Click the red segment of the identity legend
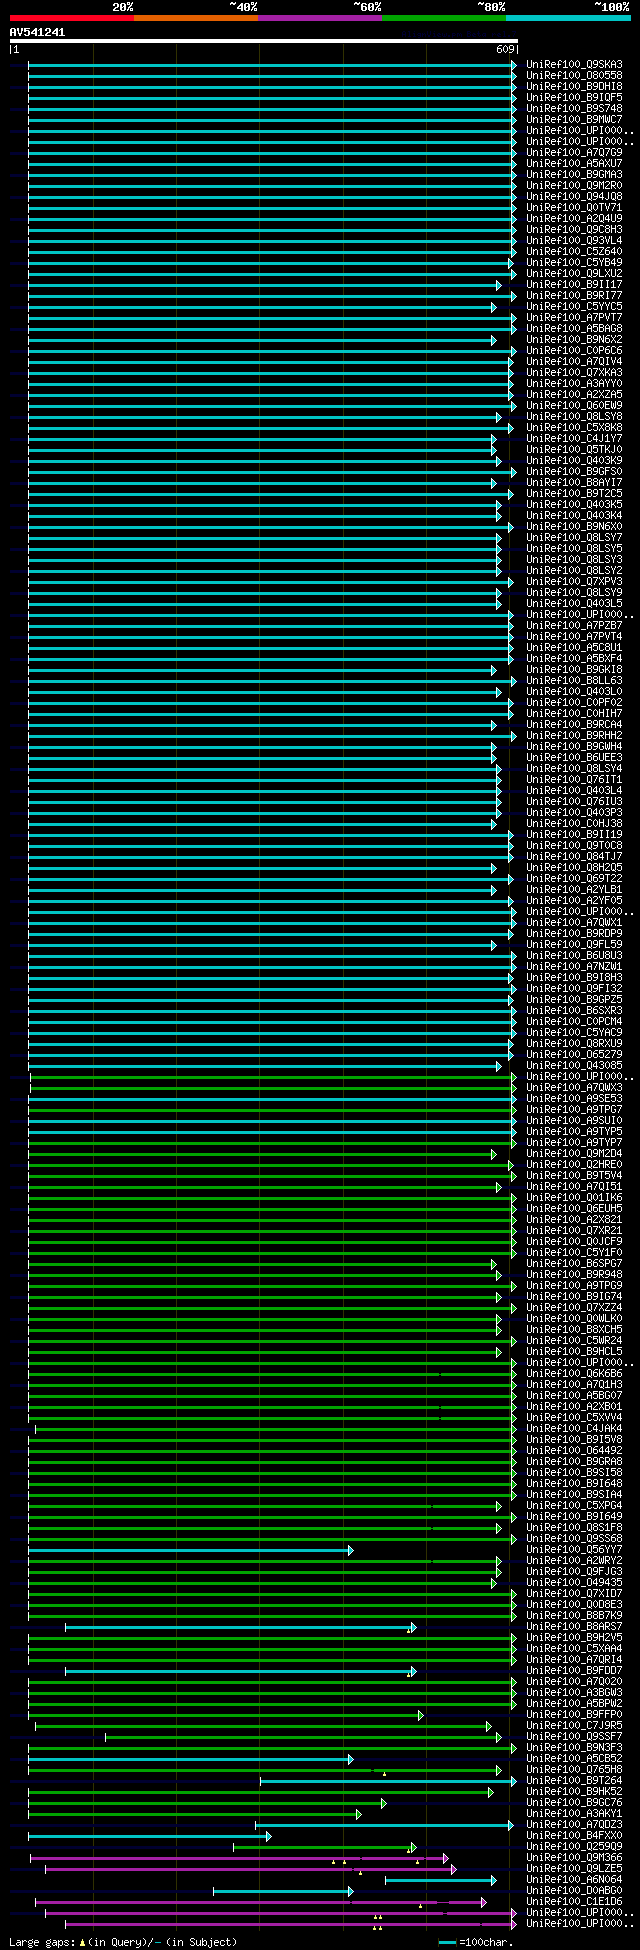 coord(71,18)
